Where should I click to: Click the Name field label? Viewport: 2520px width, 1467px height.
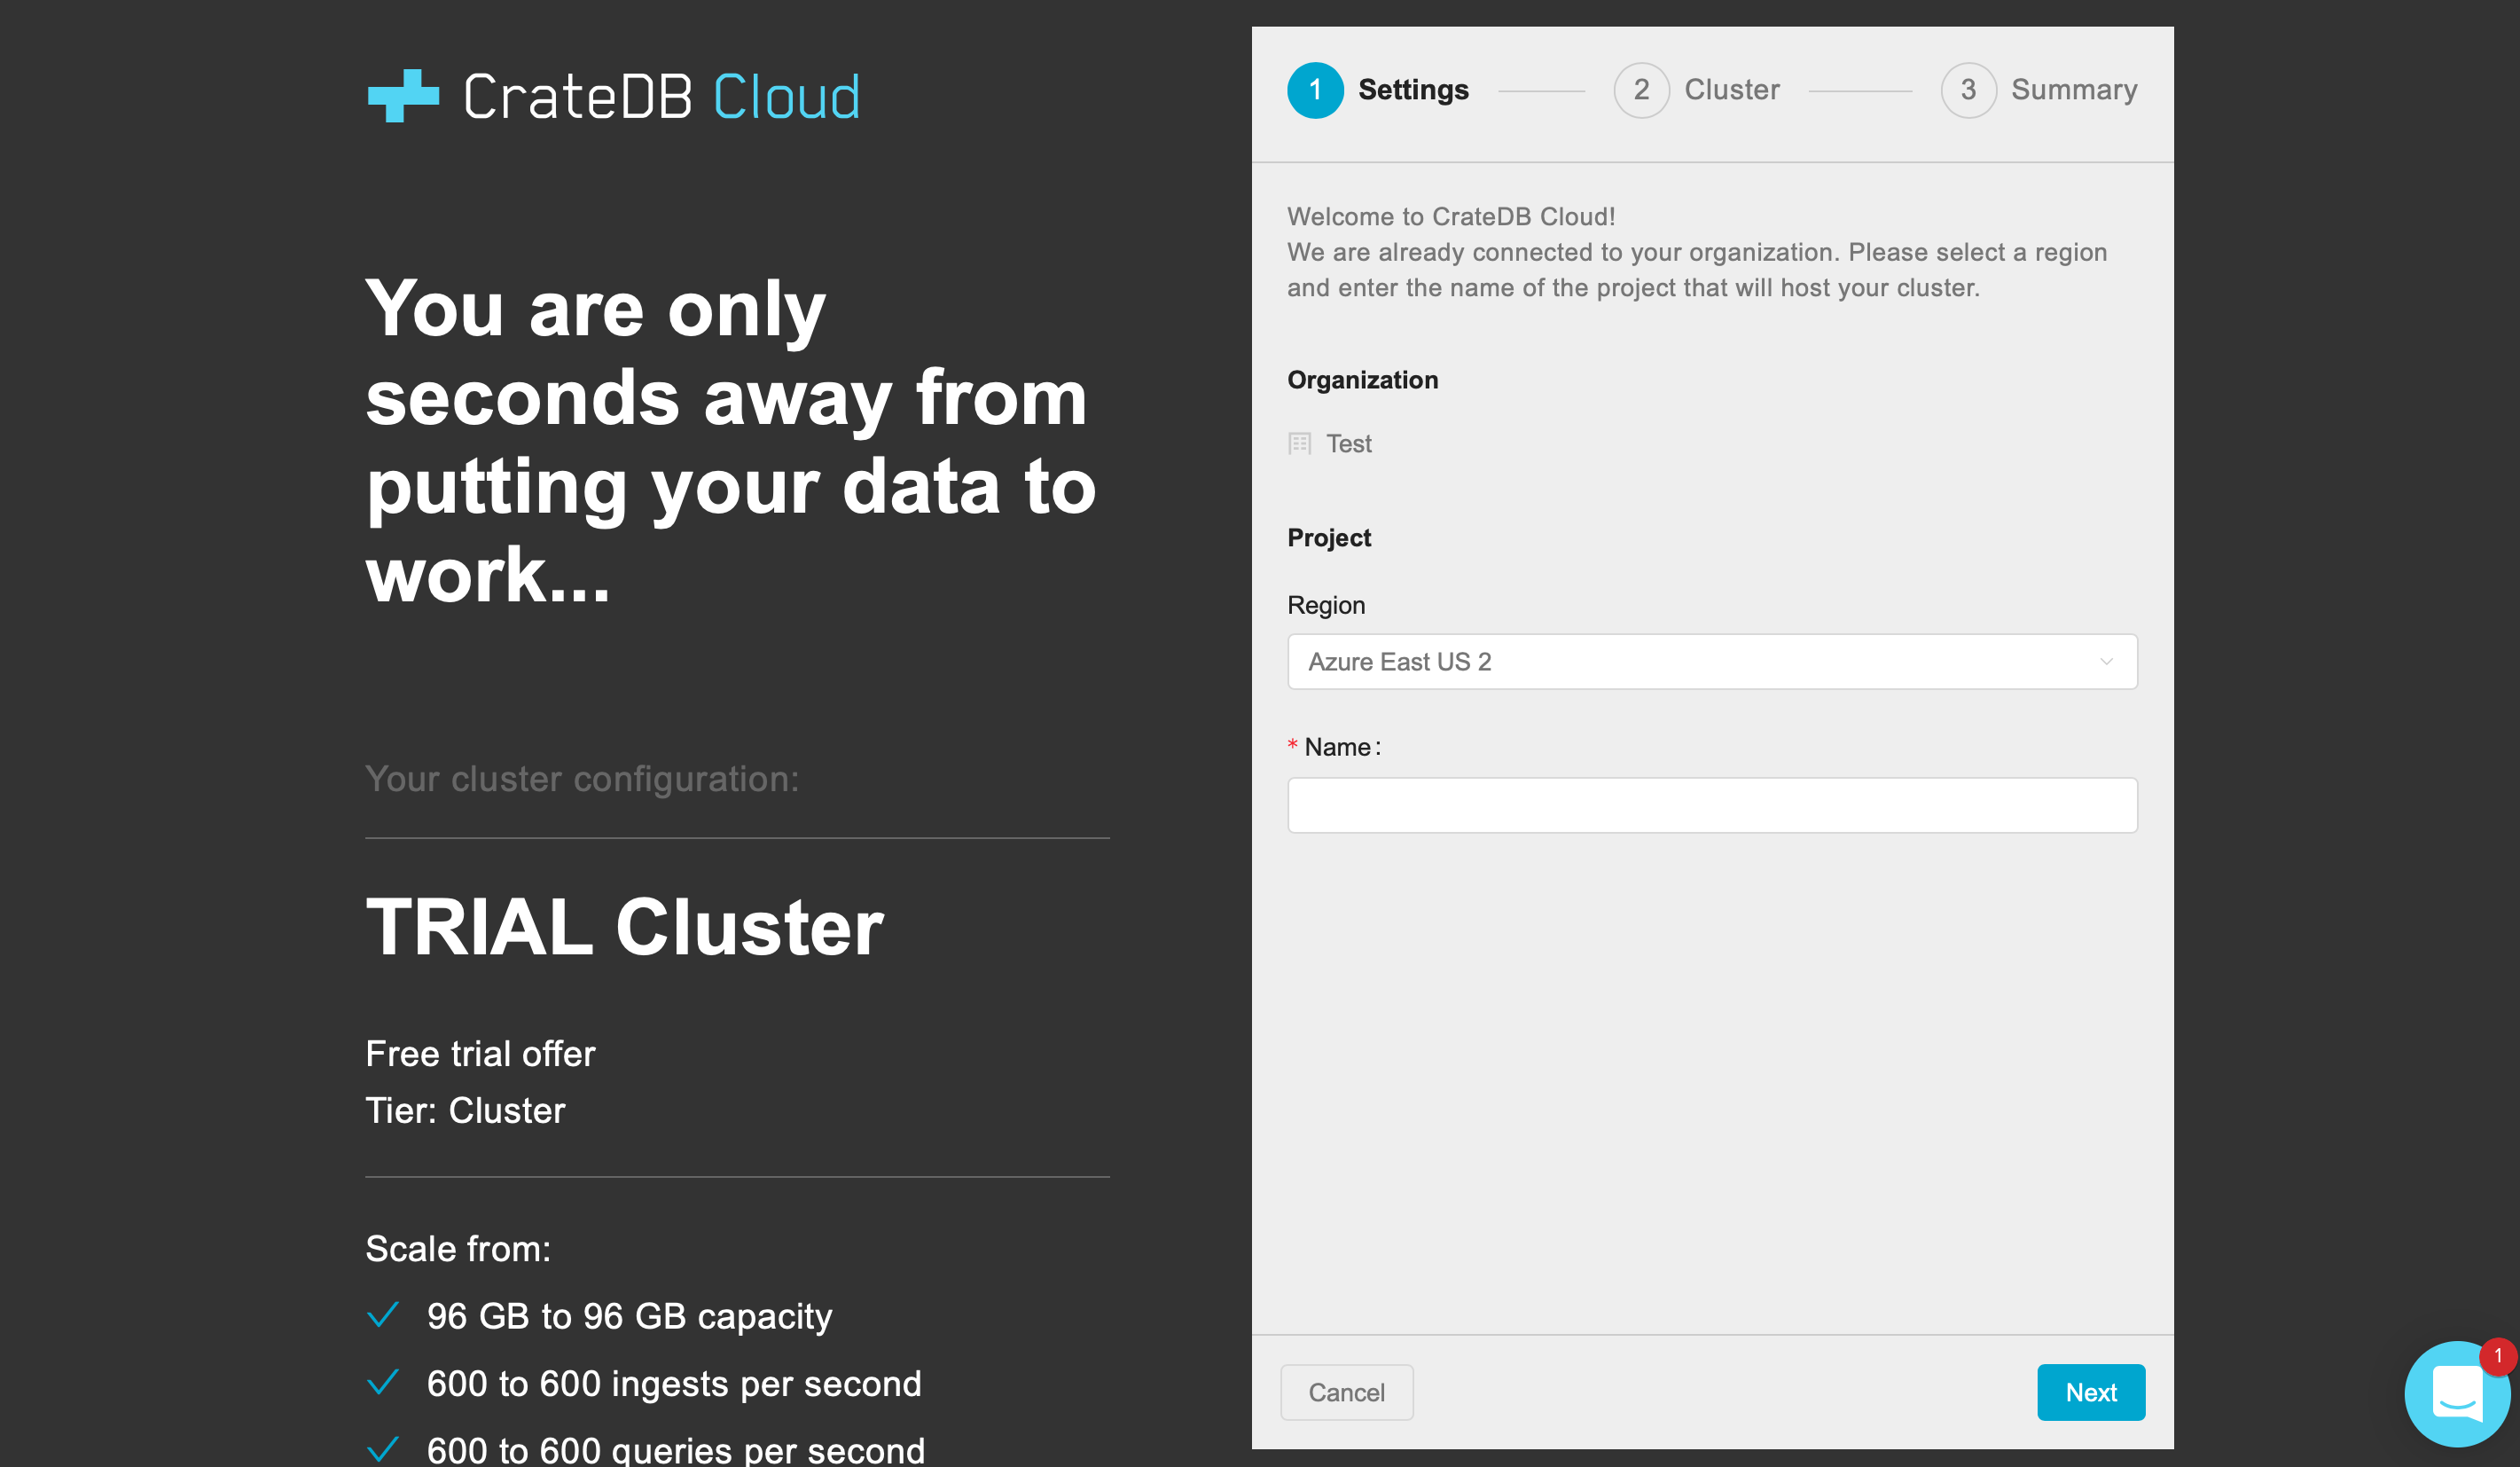[x=1342, y=747]
